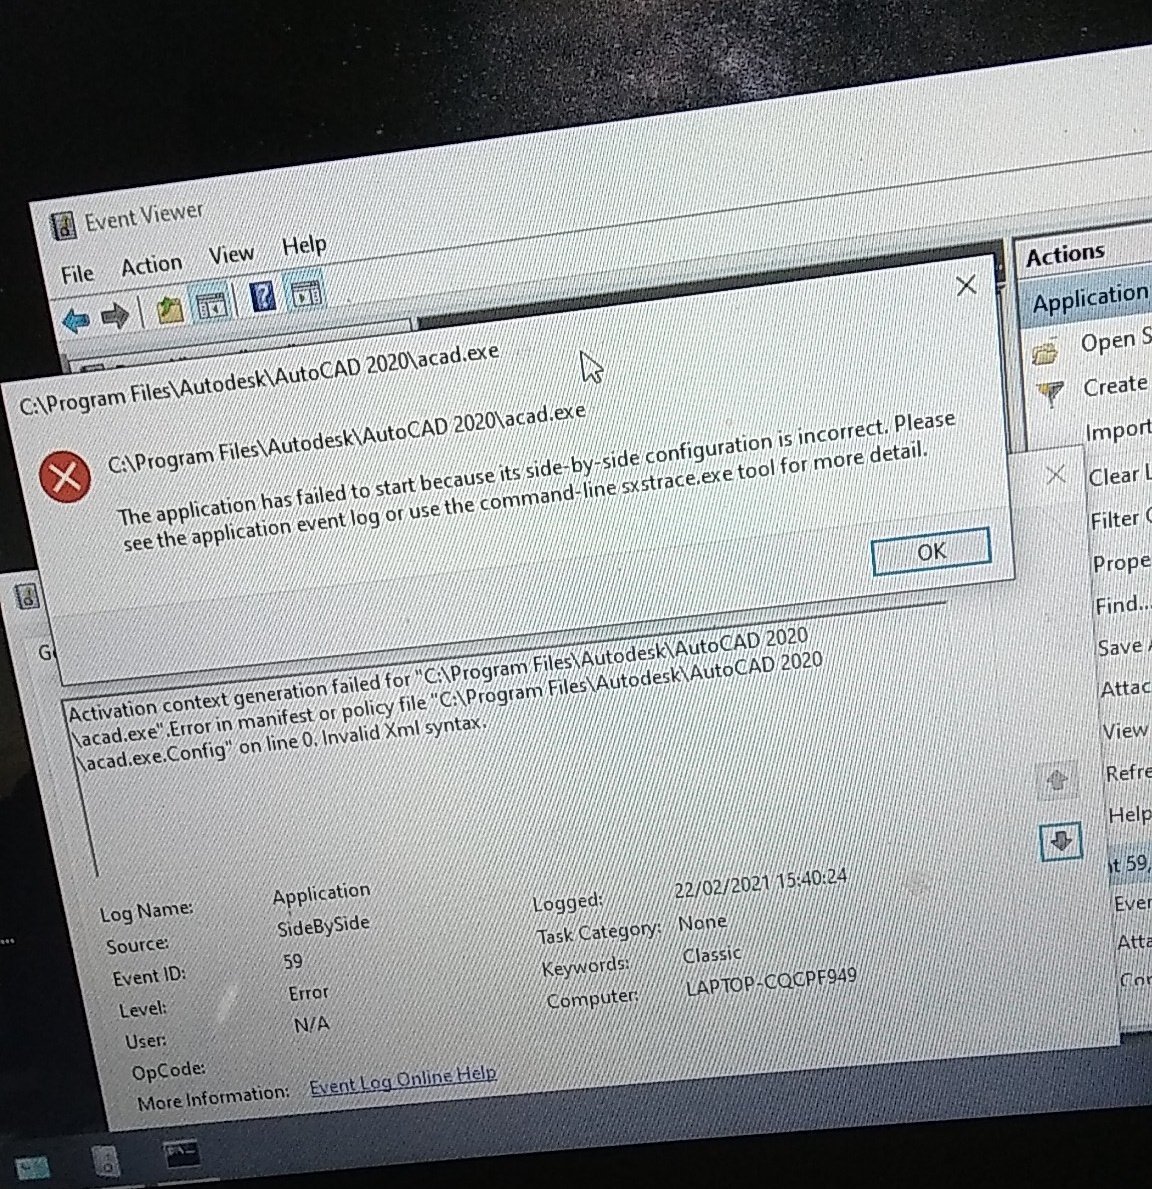Open the Action menu in Event Viewer

152,265
